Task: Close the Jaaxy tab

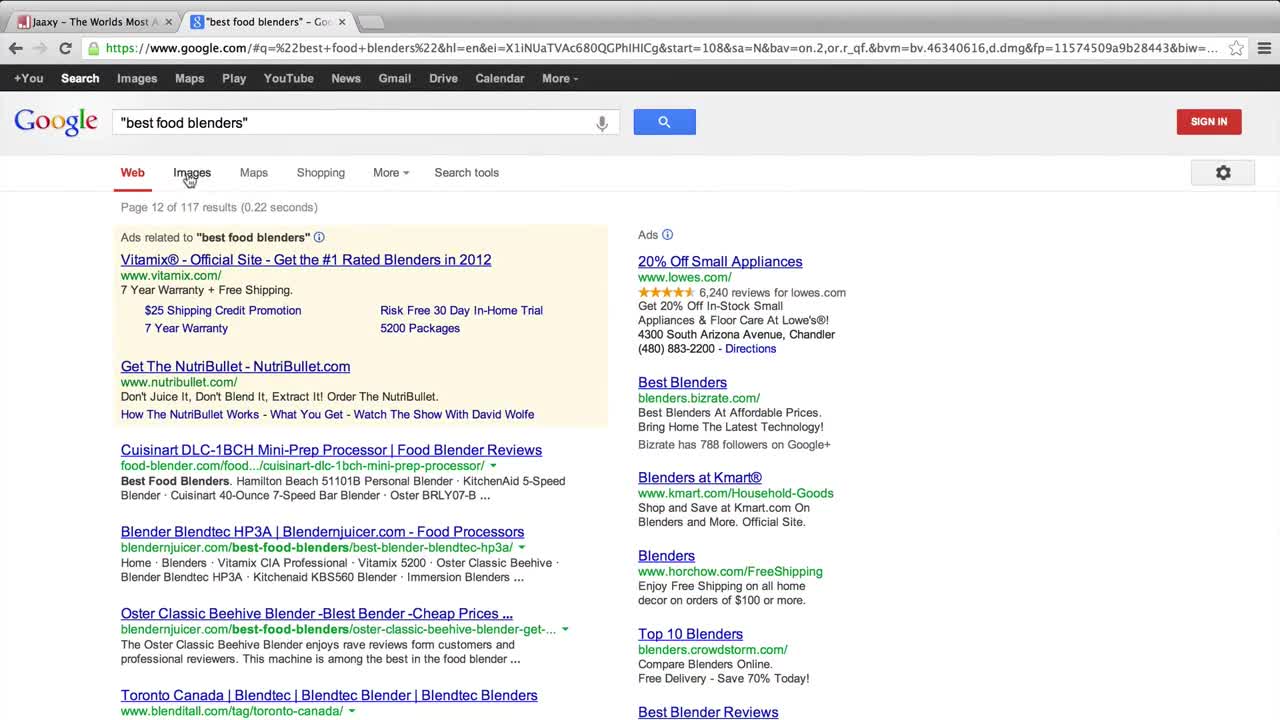Action: pyautogui.click(x=168, y=22)
